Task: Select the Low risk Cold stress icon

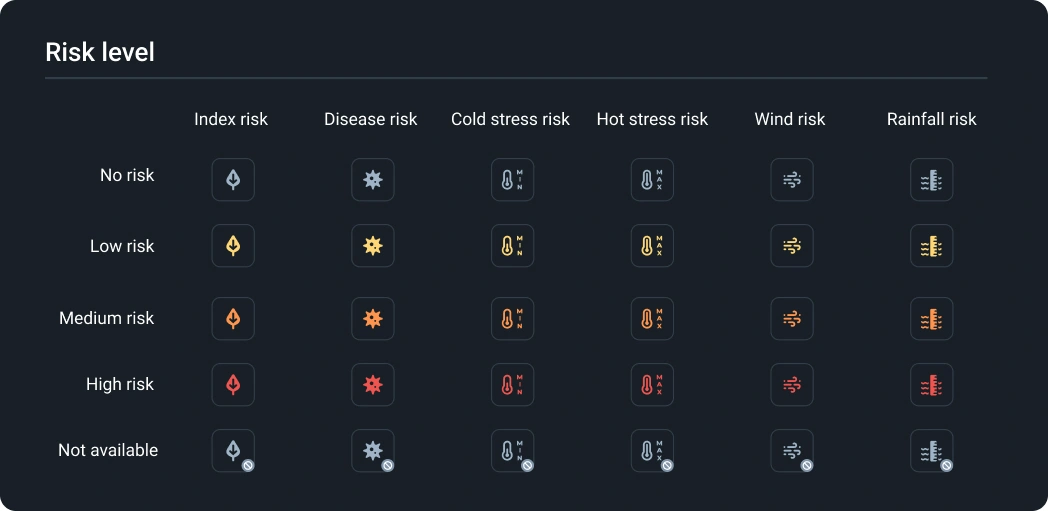Action: coord(512,246)
